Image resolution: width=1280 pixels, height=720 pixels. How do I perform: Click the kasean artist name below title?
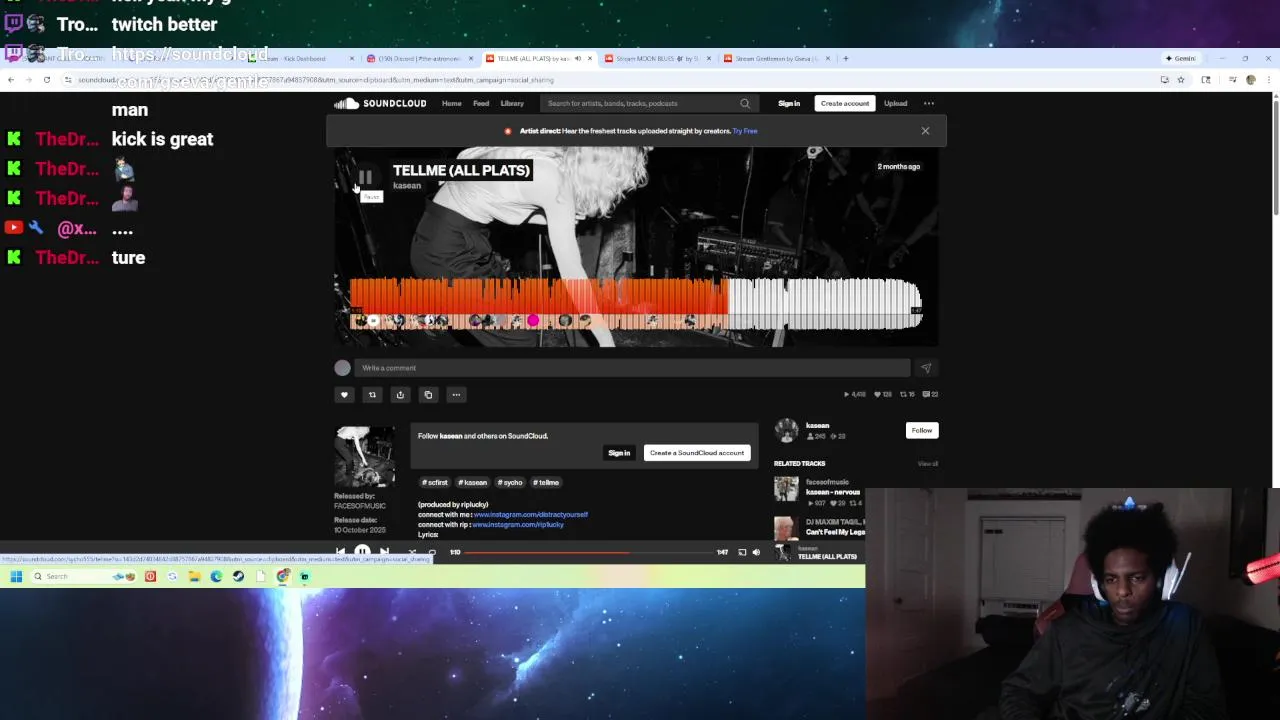pyautogui.click(x=407, y=186)
